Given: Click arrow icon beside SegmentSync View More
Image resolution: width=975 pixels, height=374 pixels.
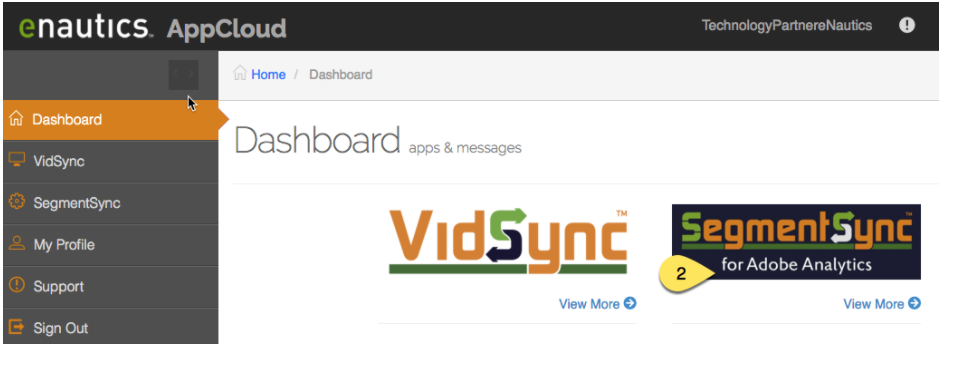Looking at the screenshot, I should click(x=914, y=303).
